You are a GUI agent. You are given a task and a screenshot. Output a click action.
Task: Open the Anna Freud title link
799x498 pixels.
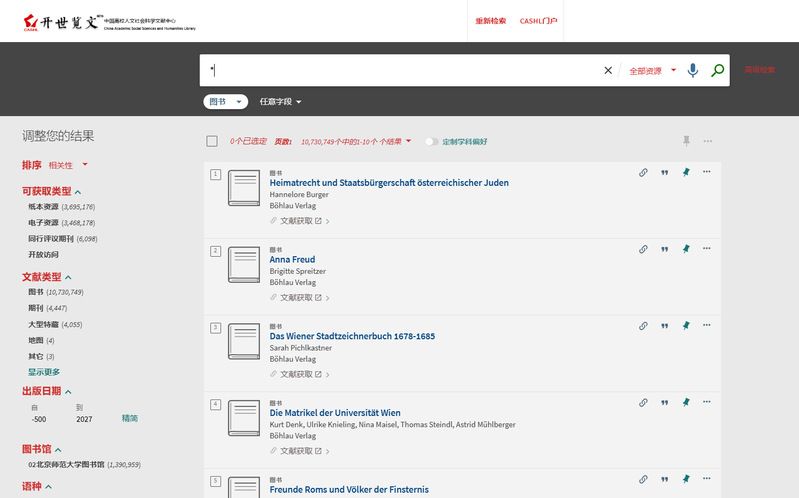(292, 260)
